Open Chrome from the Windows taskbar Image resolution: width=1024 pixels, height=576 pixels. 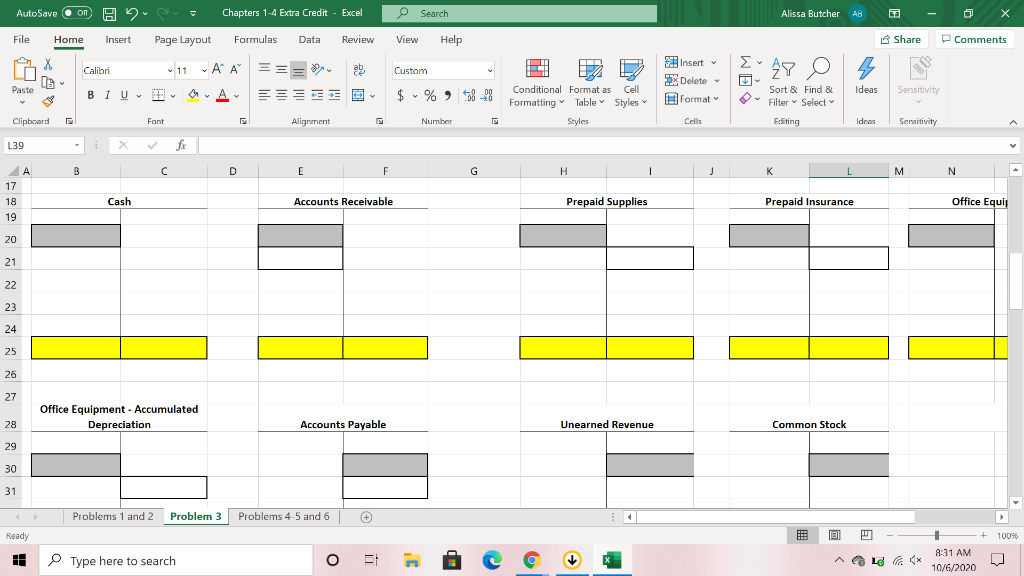(532, 560)
